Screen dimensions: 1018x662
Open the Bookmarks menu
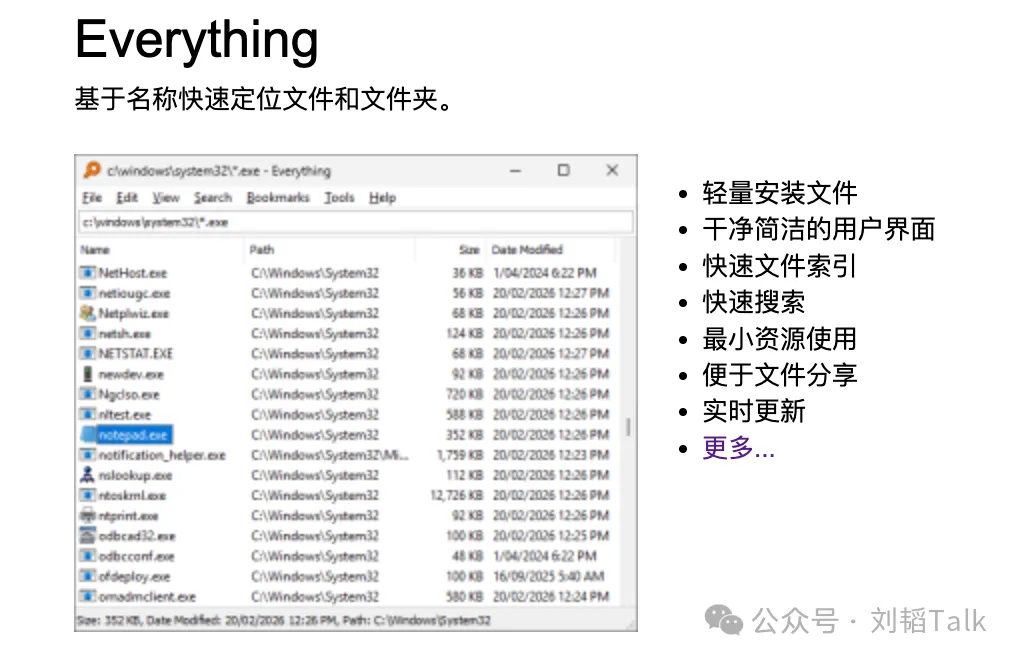(278, 197)
